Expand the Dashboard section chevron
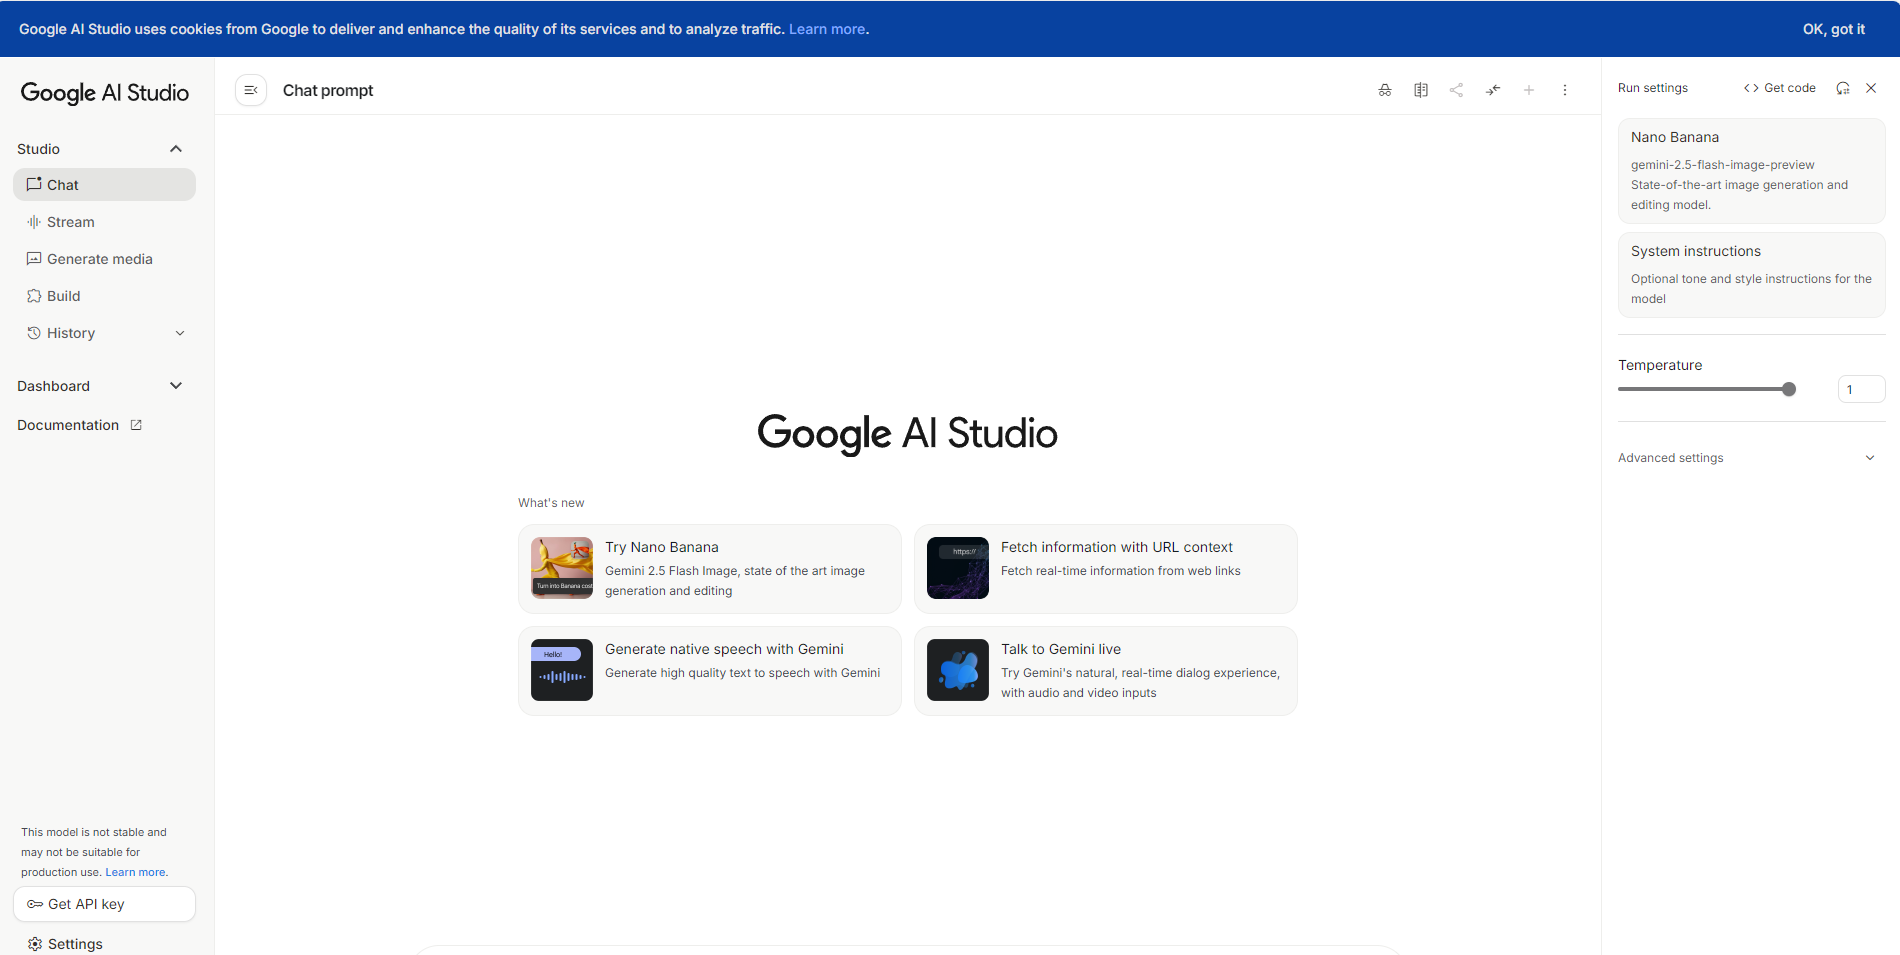1900x955 pixels. click(x=176, y=386)
